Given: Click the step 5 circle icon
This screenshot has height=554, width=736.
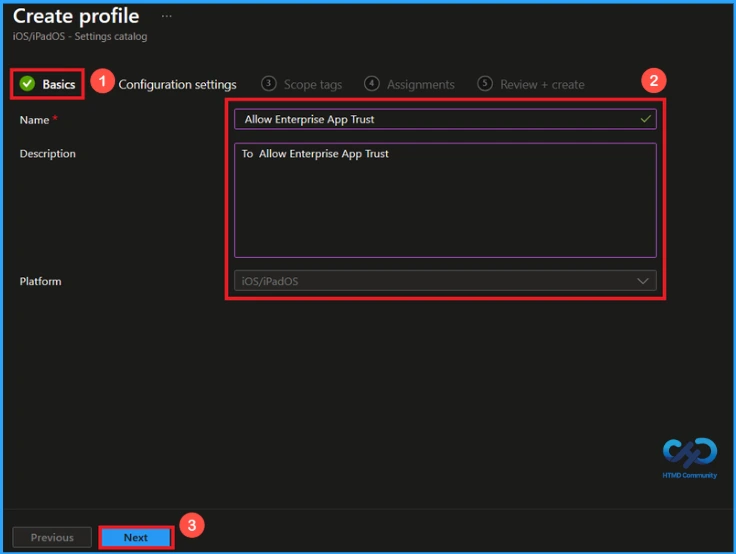Looking at the screenshot, I should [485, 84].
